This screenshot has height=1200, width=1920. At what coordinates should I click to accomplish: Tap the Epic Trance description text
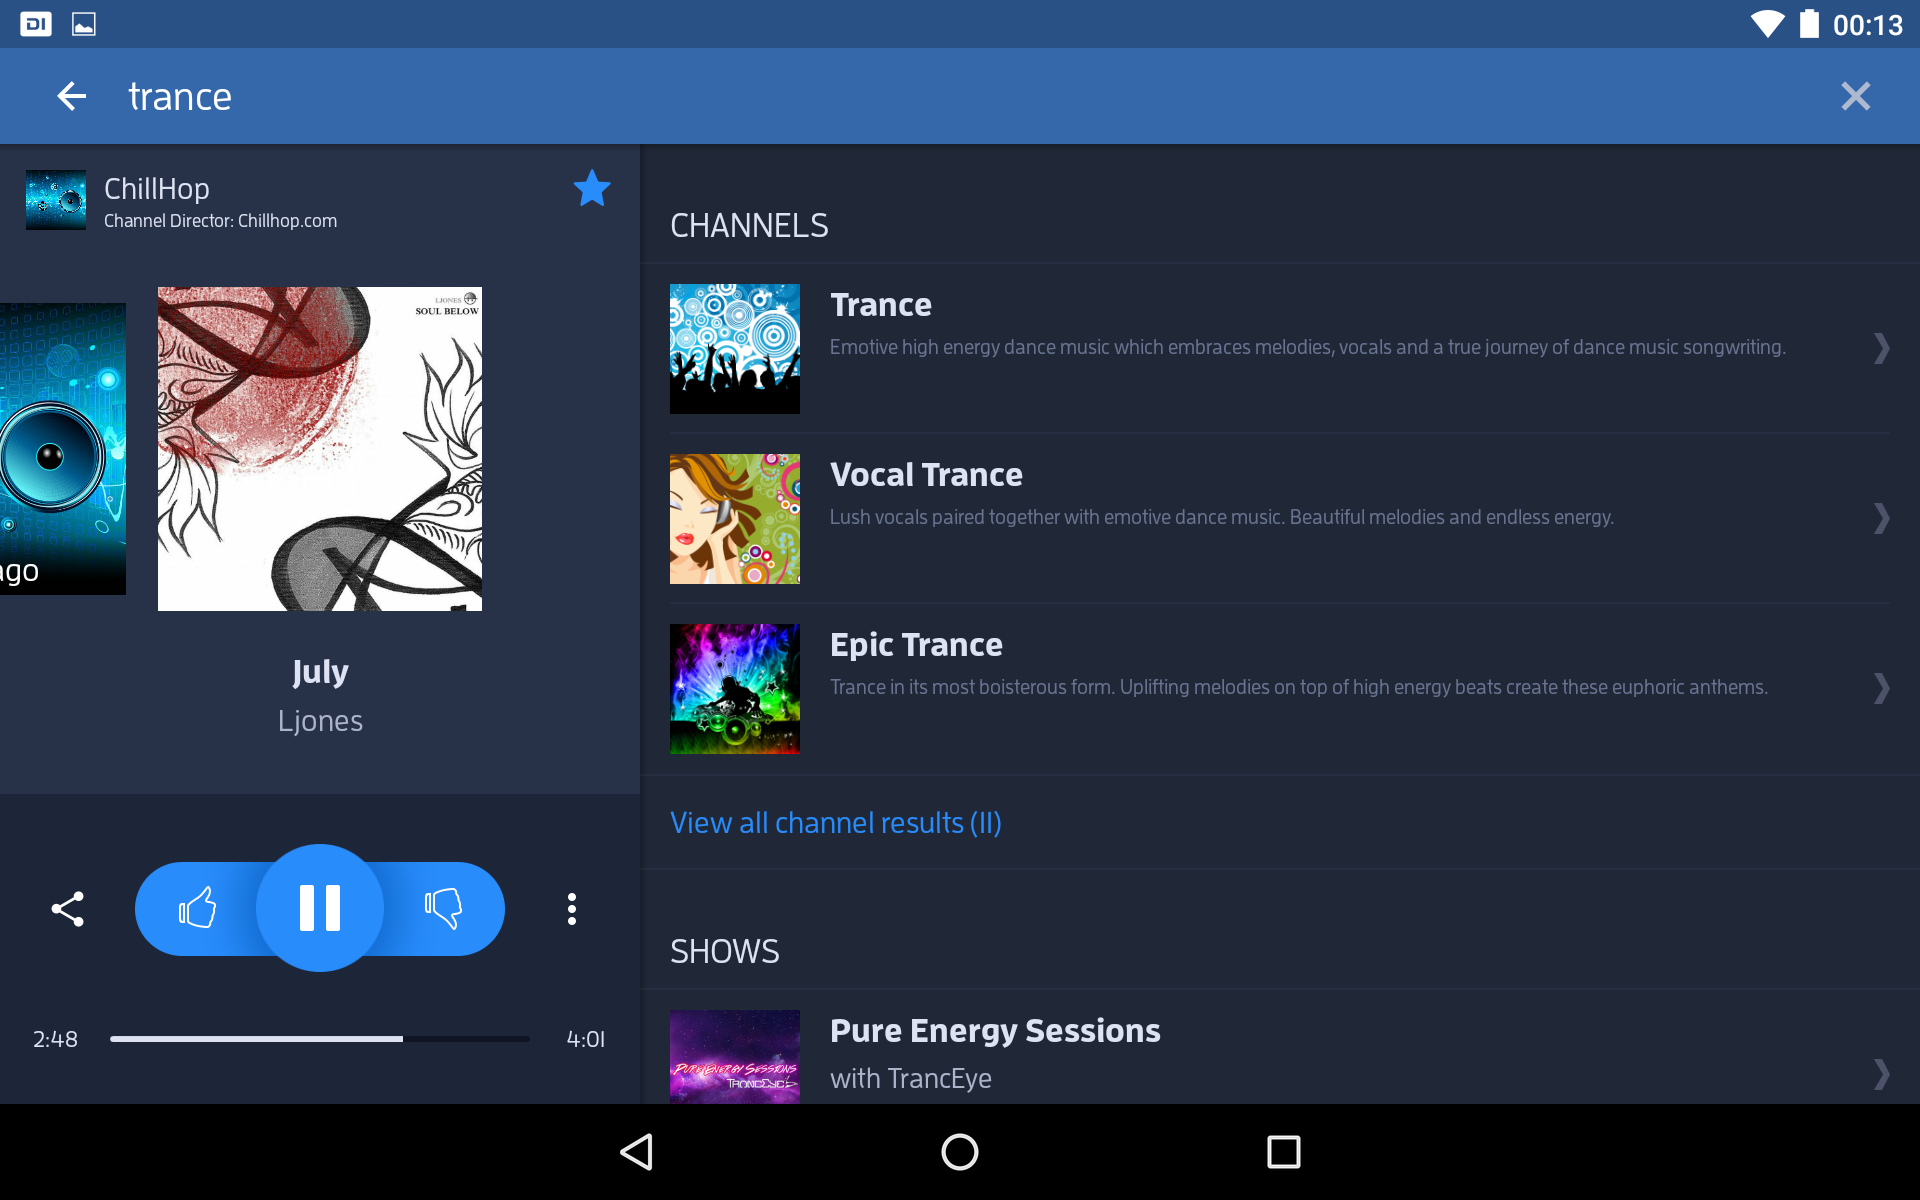(1299, 687)
